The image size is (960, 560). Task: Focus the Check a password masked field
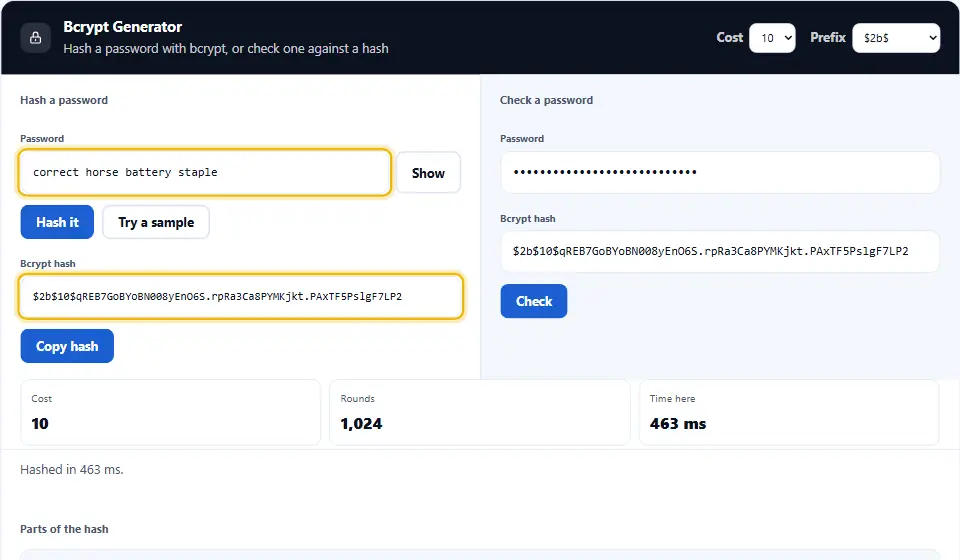coord(719,173)
